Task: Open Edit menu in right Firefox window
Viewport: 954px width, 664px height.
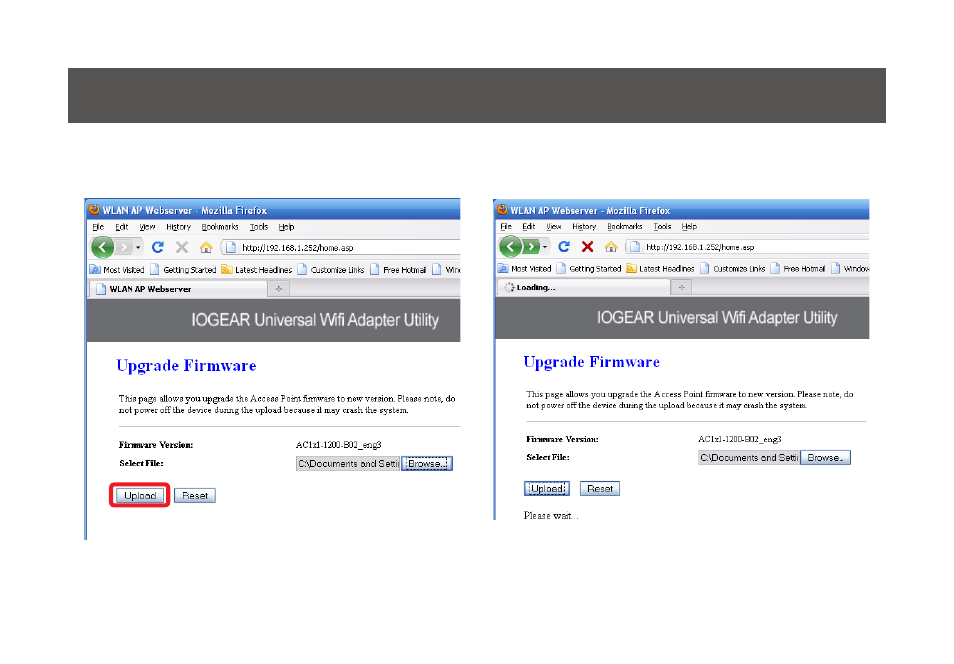Action: 529,226
